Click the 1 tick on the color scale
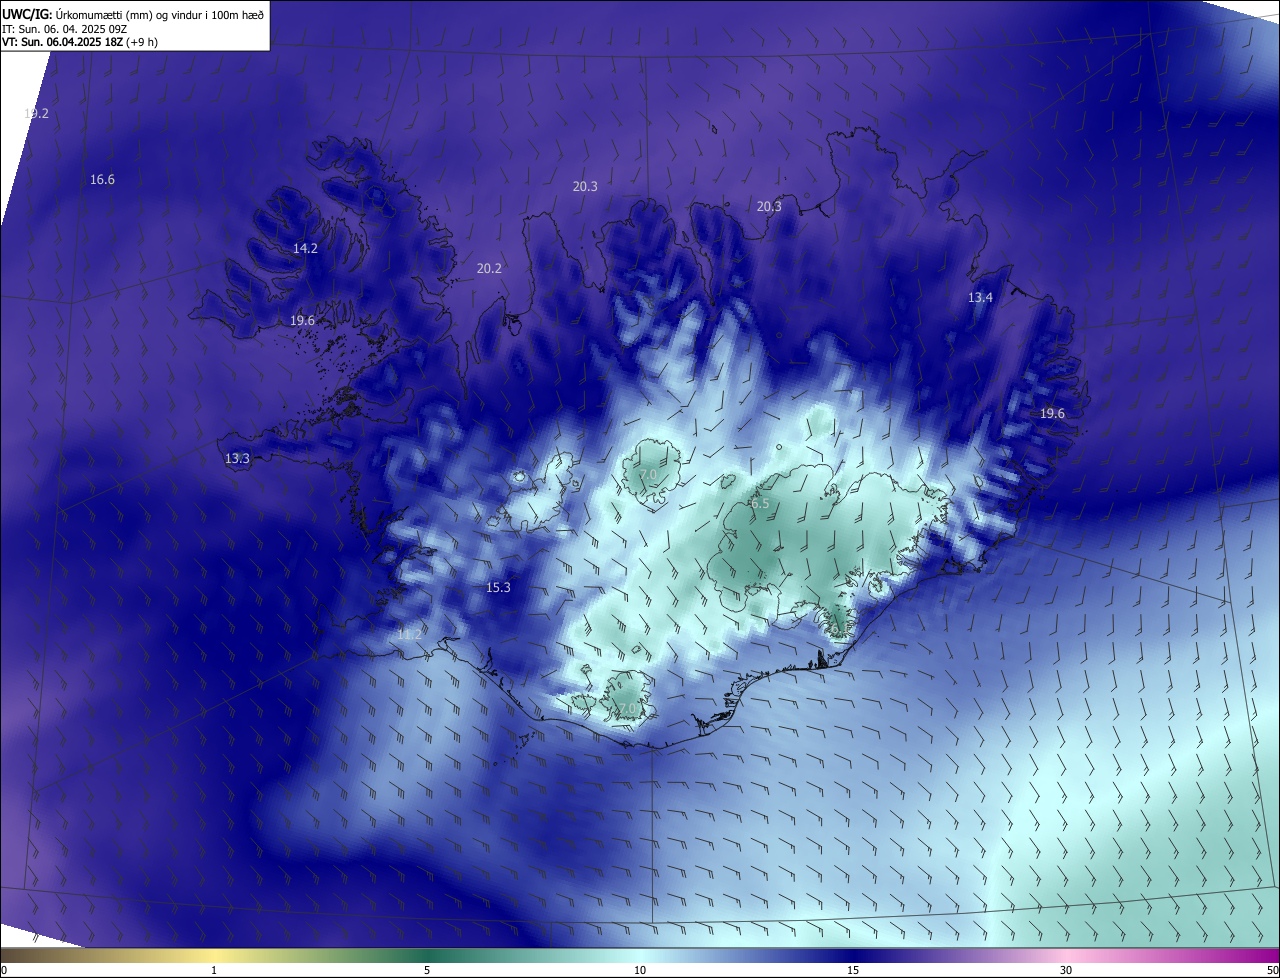This screenshot has width=1280, height=978. 214,970
